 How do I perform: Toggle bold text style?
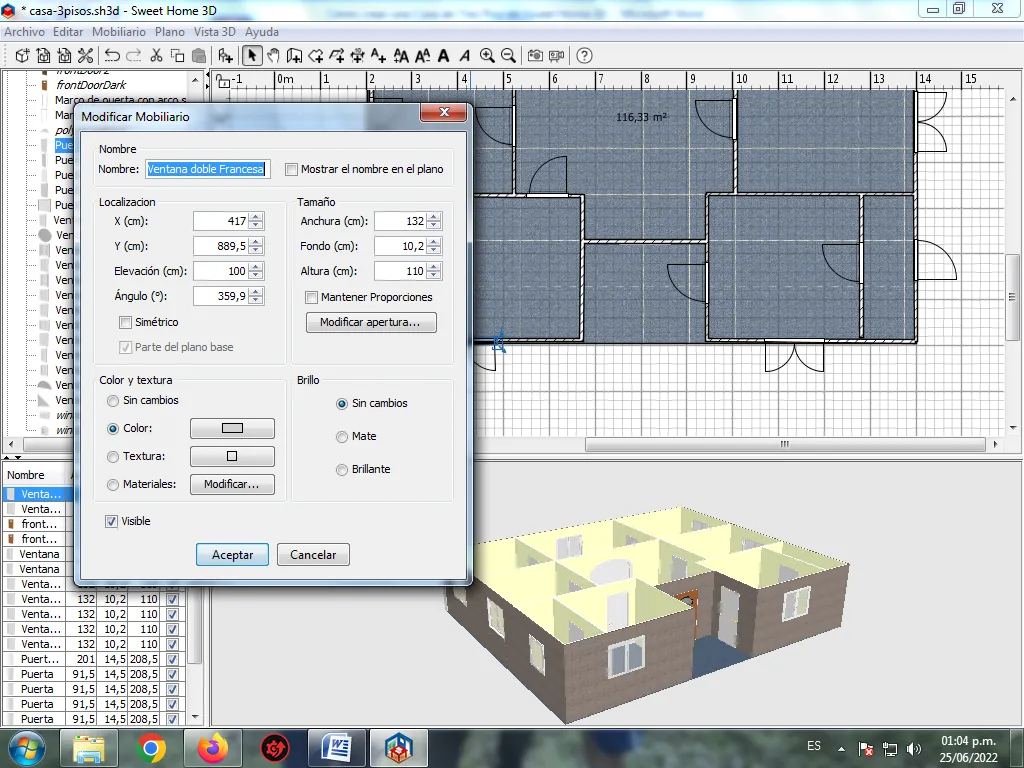tap(443, 56)
